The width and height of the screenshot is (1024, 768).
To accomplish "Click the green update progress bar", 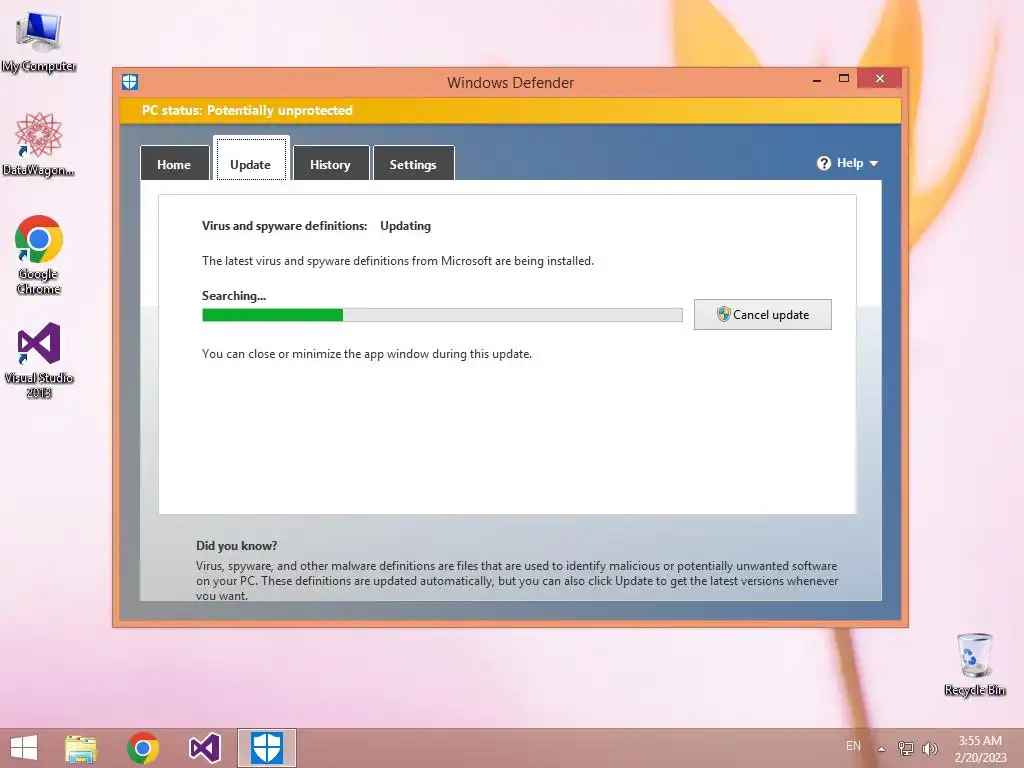I will [x=442, y=315].
